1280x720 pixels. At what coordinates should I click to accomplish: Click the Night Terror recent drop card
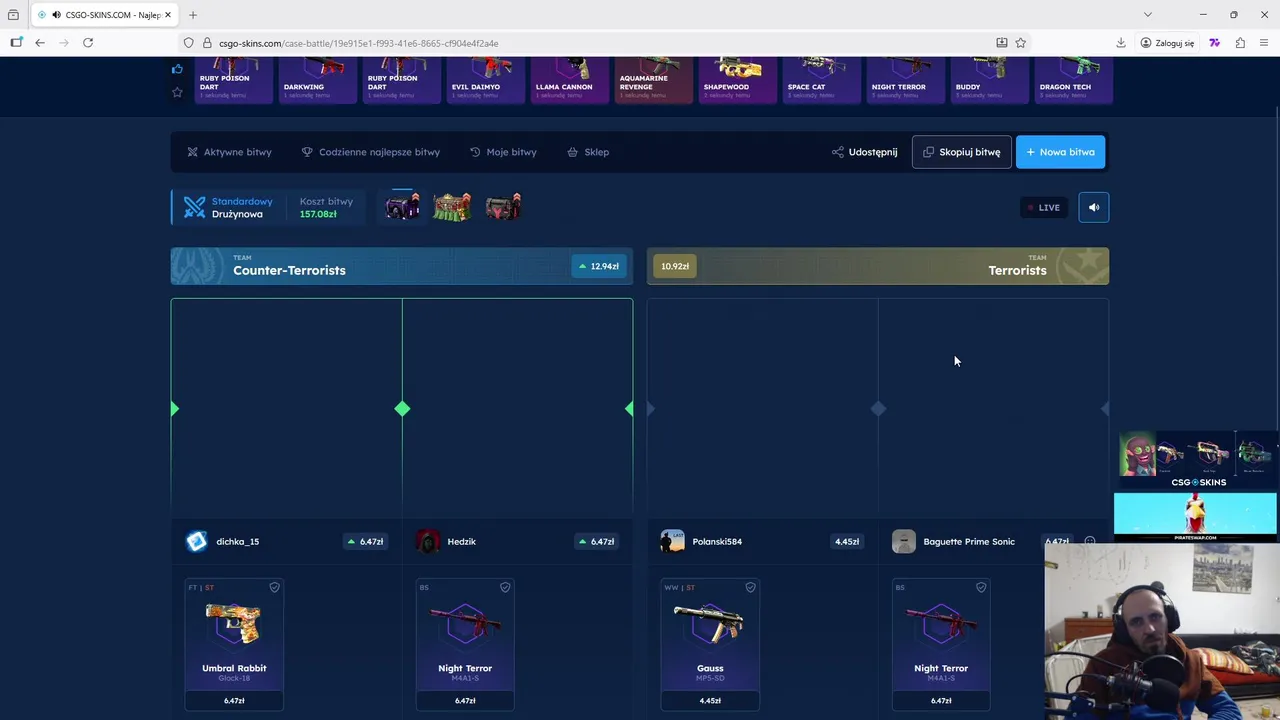[x=906, y=80]
